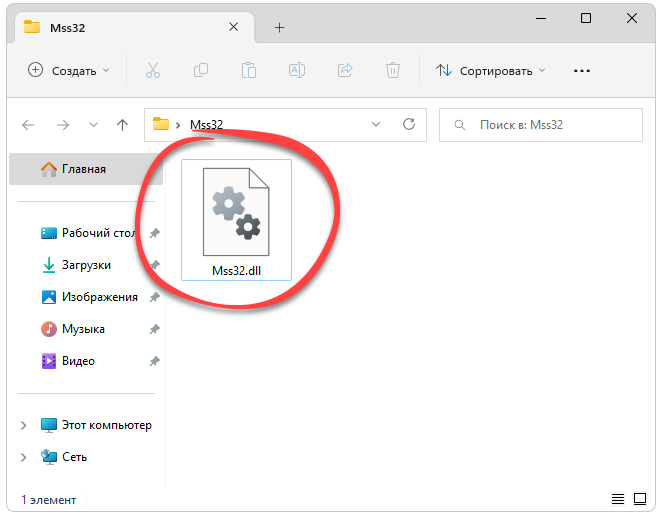Click the Copy icon in toolbar
This screenshot has width=662, height=515.
tap(201, 70)
